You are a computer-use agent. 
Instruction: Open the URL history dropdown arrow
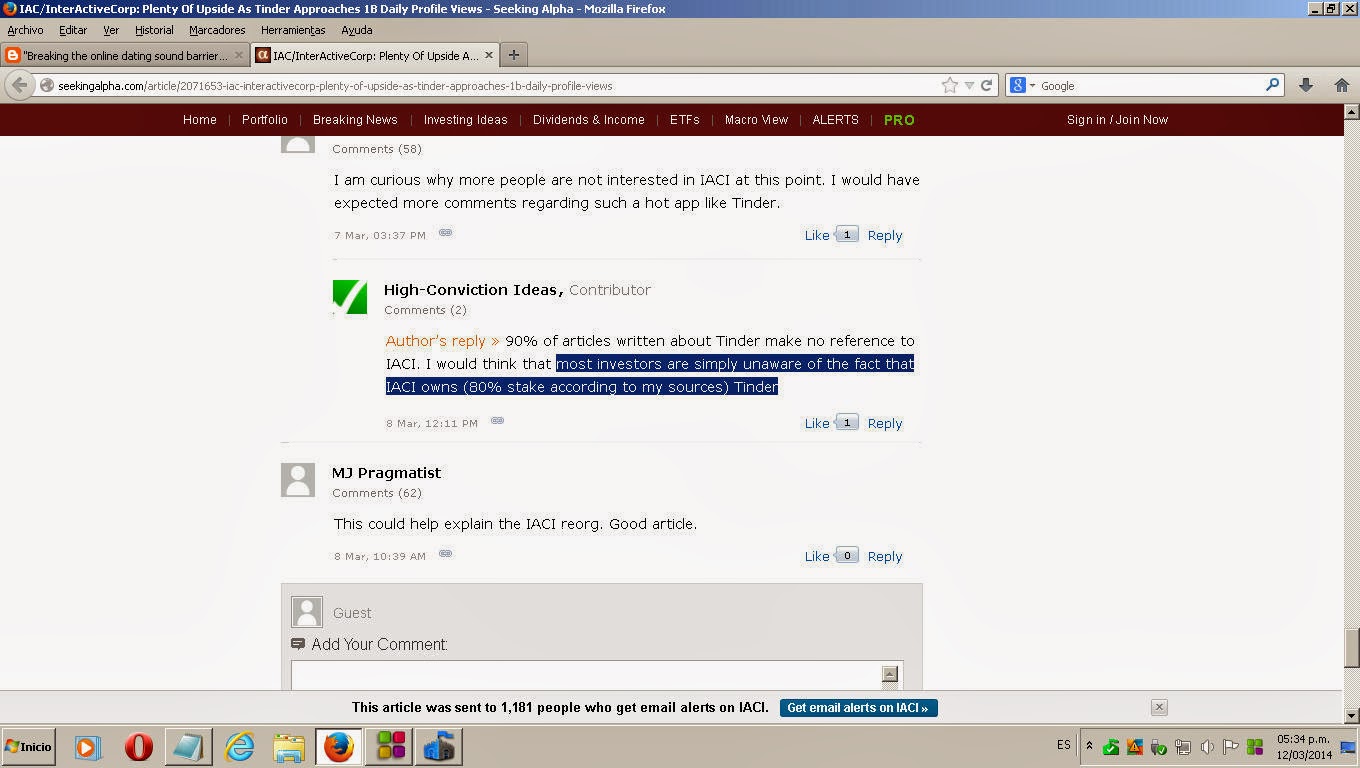point(969,86)
